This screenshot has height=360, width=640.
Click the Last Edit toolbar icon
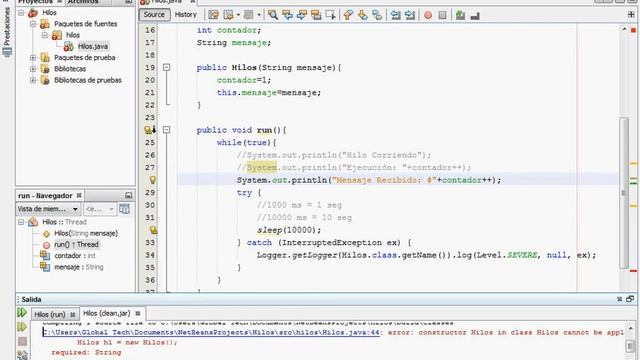tap(213, 15)
